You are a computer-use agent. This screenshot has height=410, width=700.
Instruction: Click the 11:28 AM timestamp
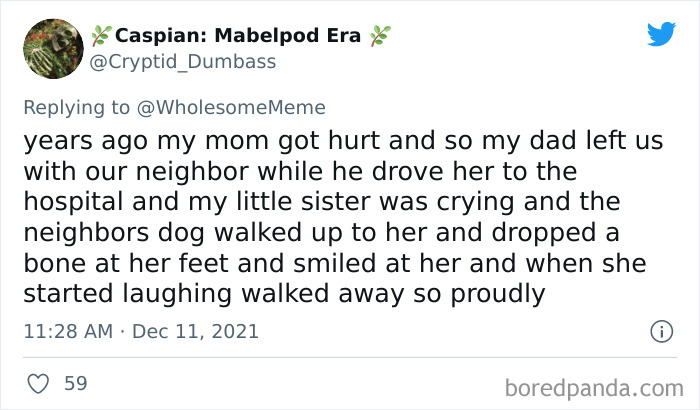pyautogui.click(x=68, y=331)
